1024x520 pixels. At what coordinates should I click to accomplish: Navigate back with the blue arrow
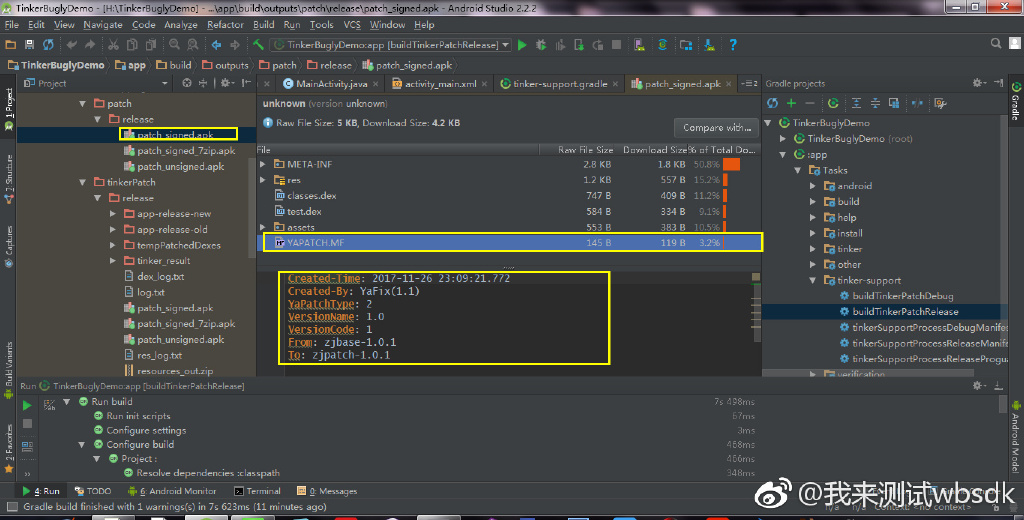tap(216, 44)
